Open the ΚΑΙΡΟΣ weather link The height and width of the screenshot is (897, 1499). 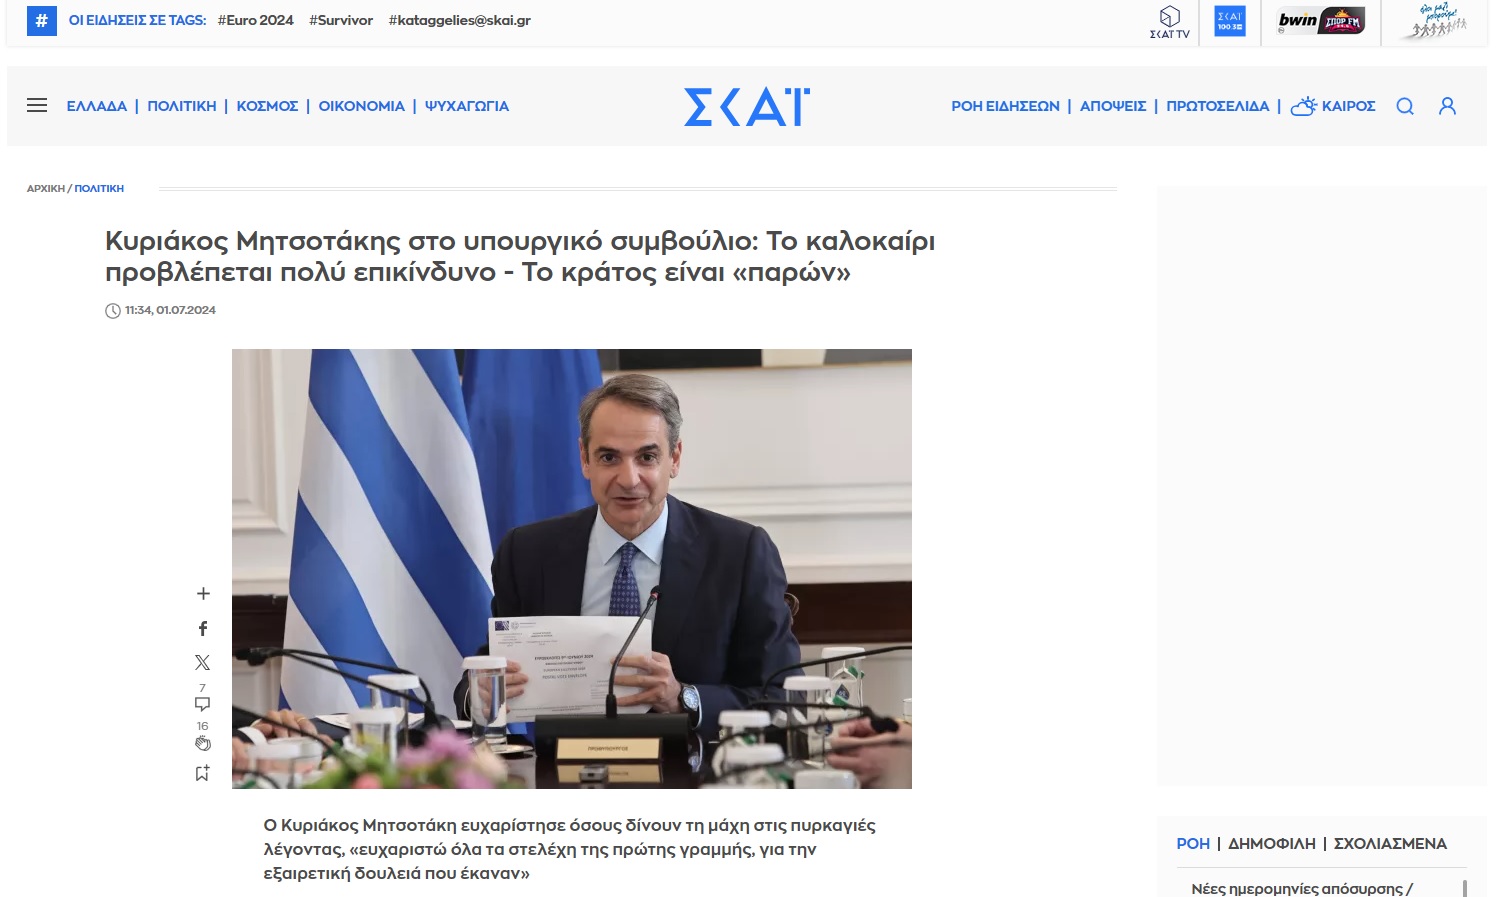[1333, 106]
